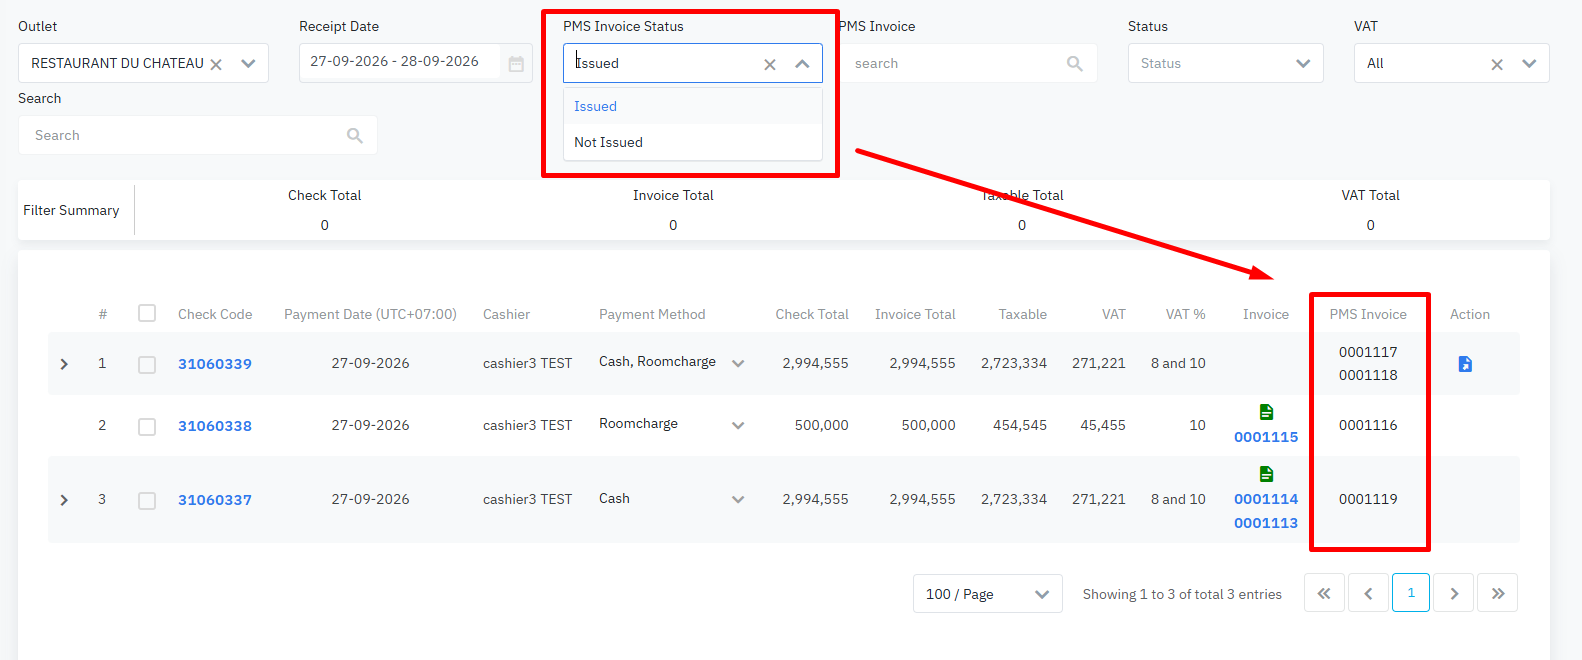Open check code 31060338

[215, 426]
